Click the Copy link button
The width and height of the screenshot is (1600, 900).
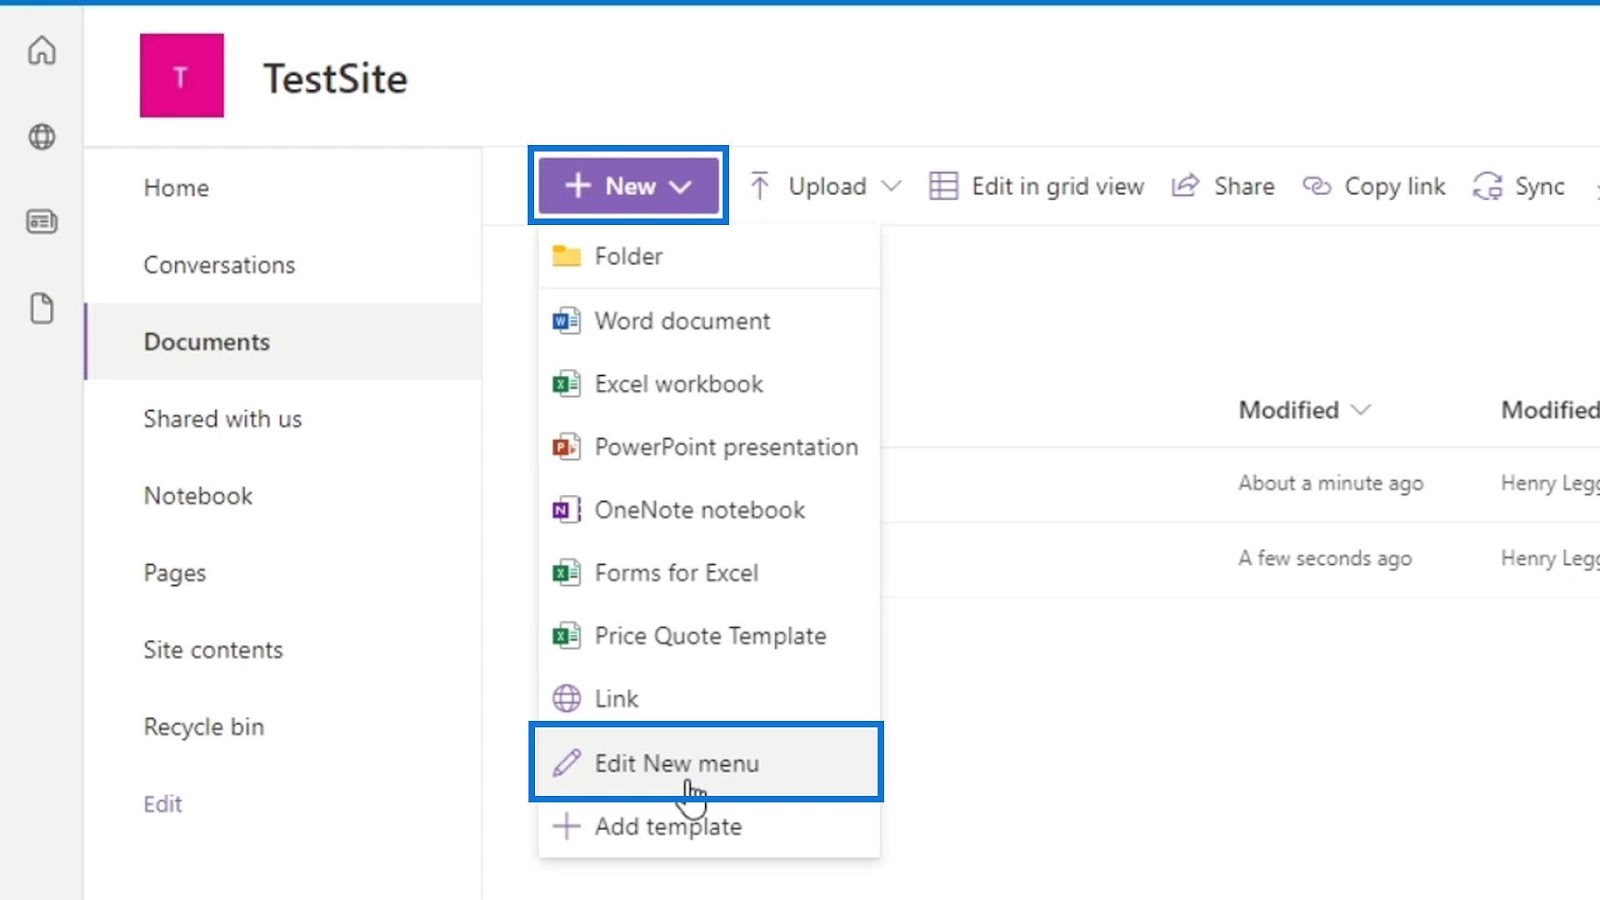[1374, 186]
